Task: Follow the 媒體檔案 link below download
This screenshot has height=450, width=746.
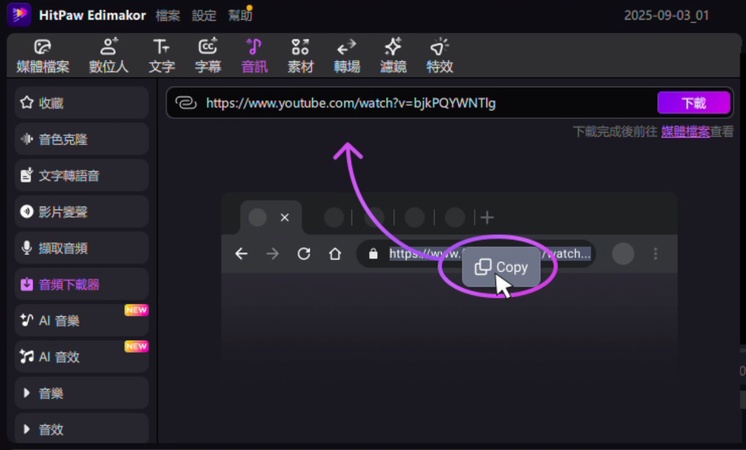Action: (x=685, y=131)
